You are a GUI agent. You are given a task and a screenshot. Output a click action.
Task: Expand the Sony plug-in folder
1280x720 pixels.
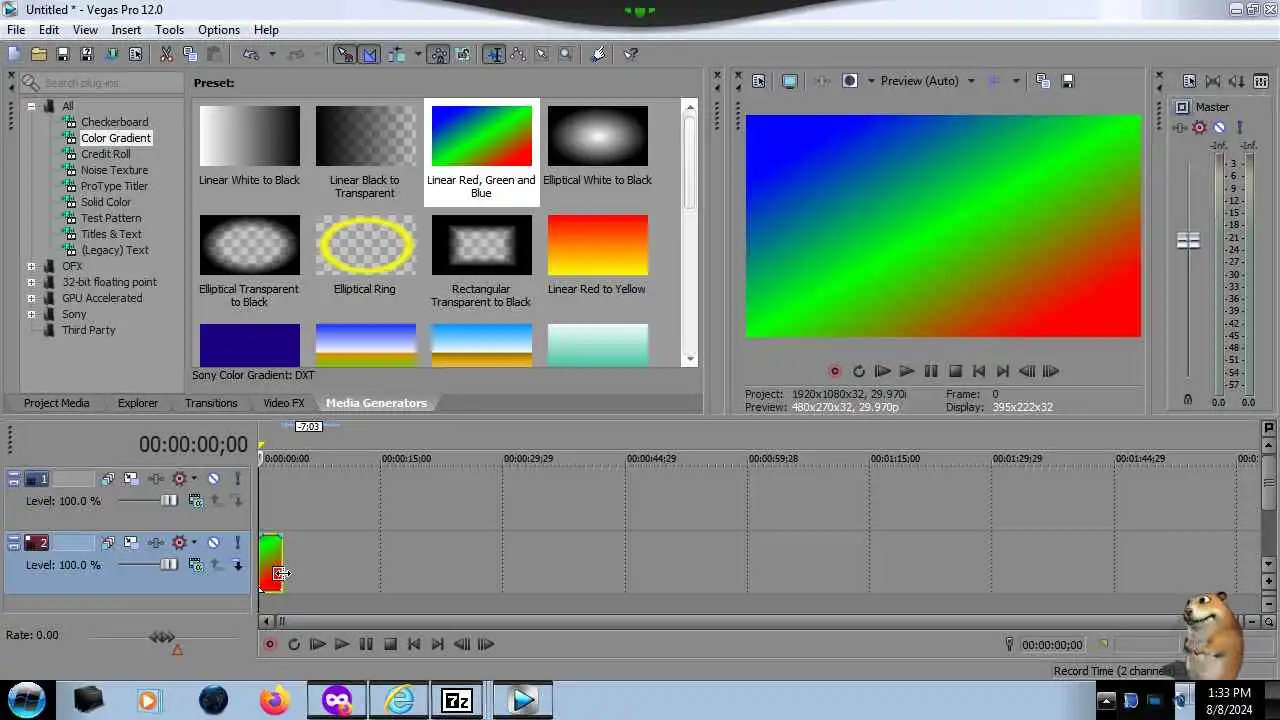tap(31, 315)
